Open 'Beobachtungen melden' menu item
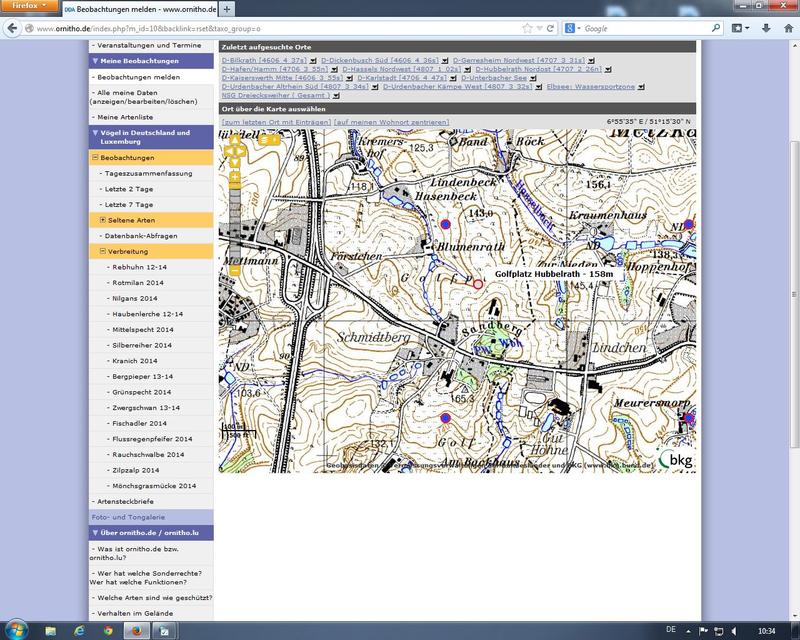 pos(138,77)
